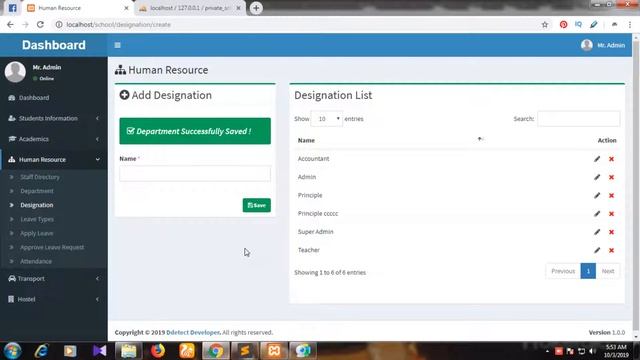Image resolution: width=640 pixels, height=360 pixels.
Task: Switch to the Facebook browser tab
Action: click(x=12, y=8)
